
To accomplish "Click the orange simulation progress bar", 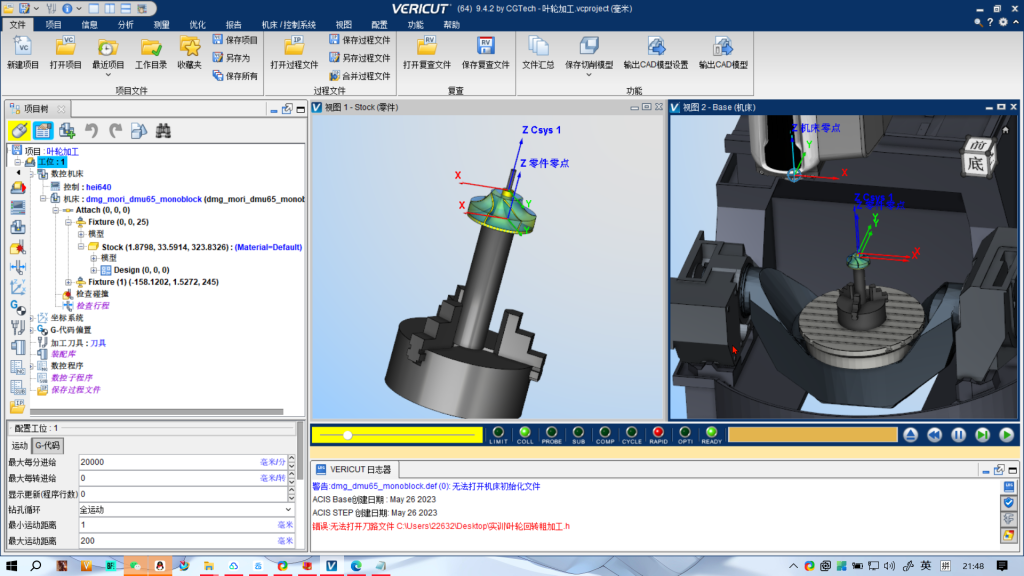I will pyautogui.click(x=812, y=435).
